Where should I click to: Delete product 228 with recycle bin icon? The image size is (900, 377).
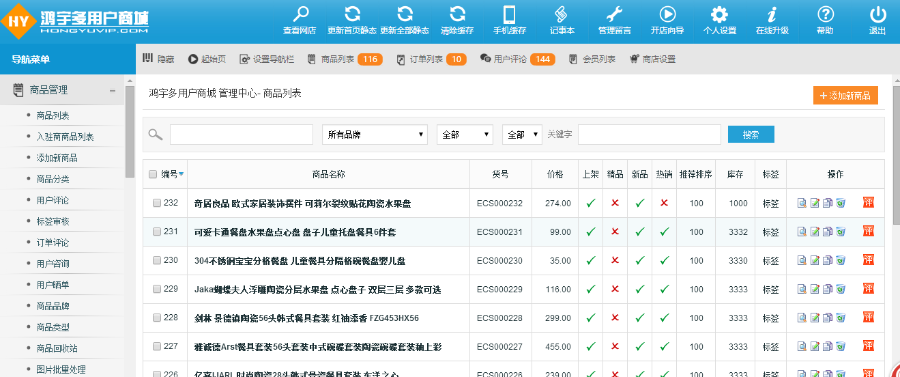[840, 317]
